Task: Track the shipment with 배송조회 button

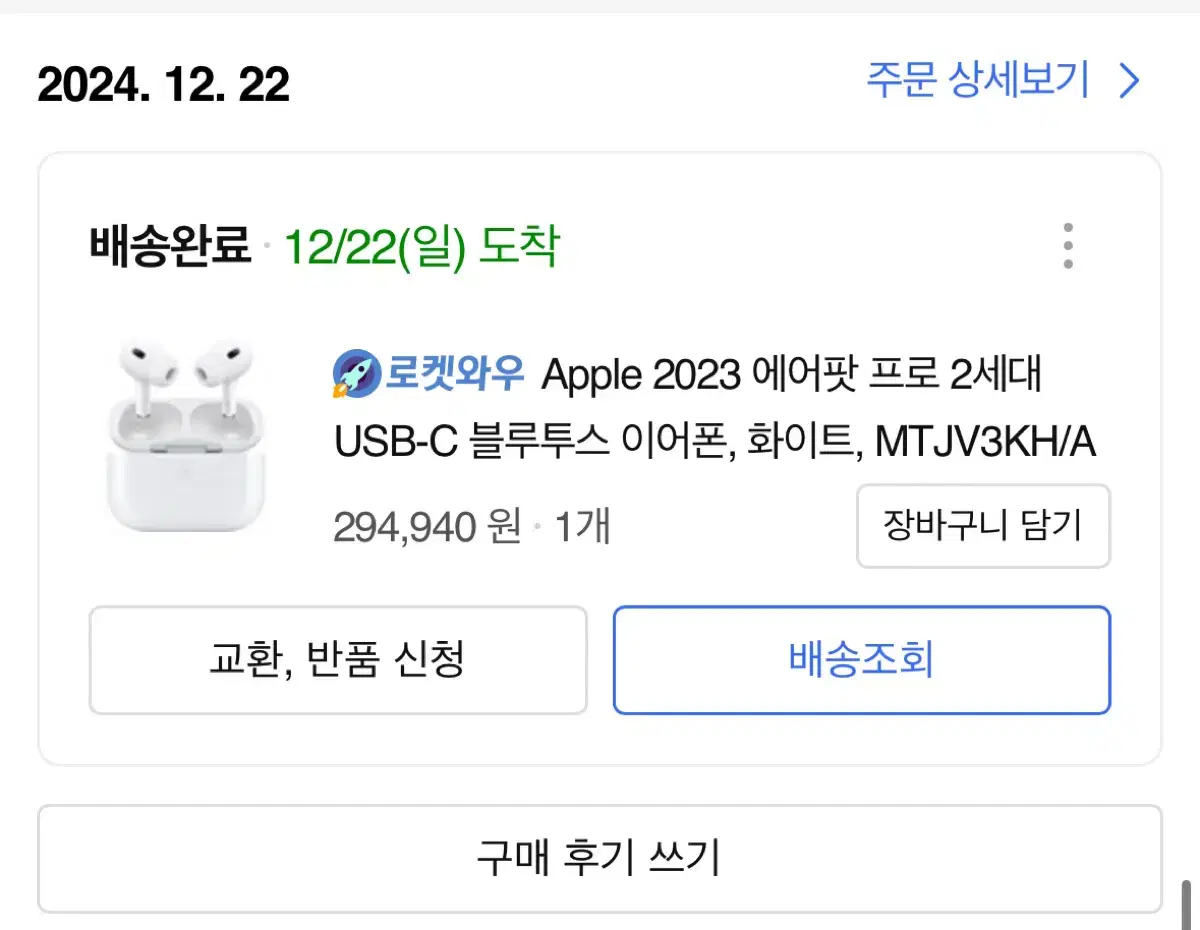Action: 862,660
